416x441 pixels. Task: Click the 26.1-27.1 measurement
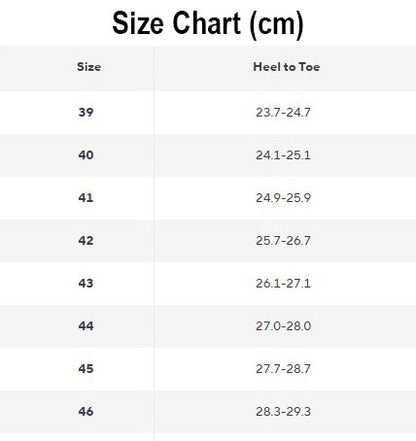(283, 283)
